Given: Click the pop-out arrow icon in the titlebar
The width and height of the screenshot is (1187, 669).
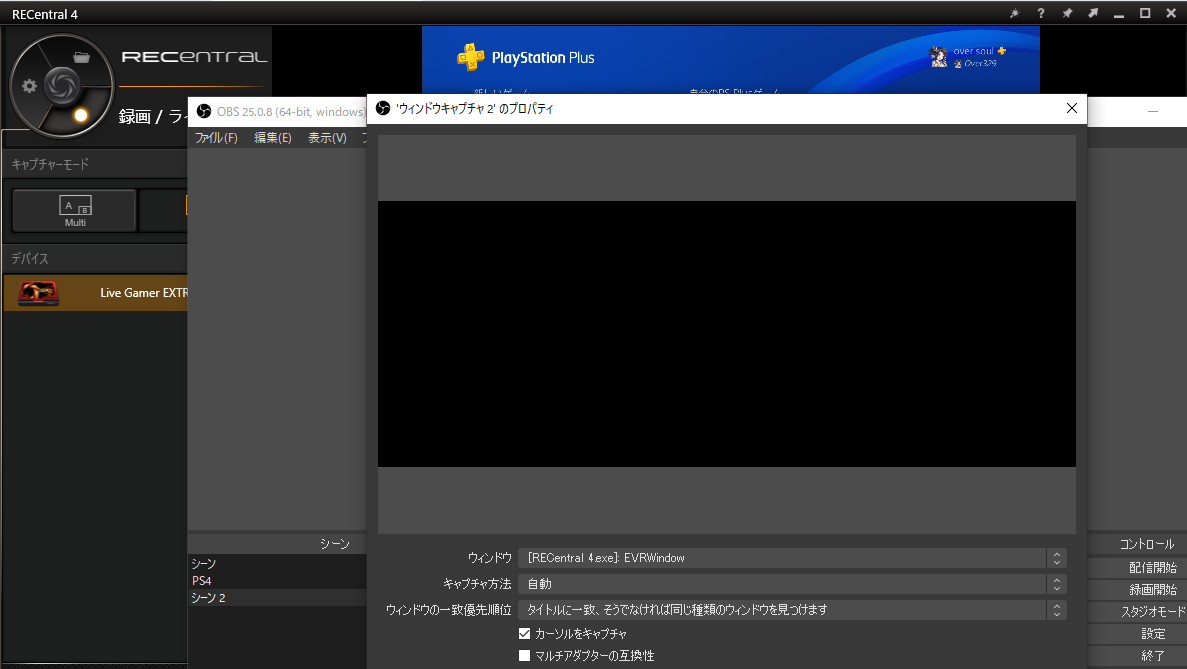Looking at the screenshot, I should click(1091, 13).
